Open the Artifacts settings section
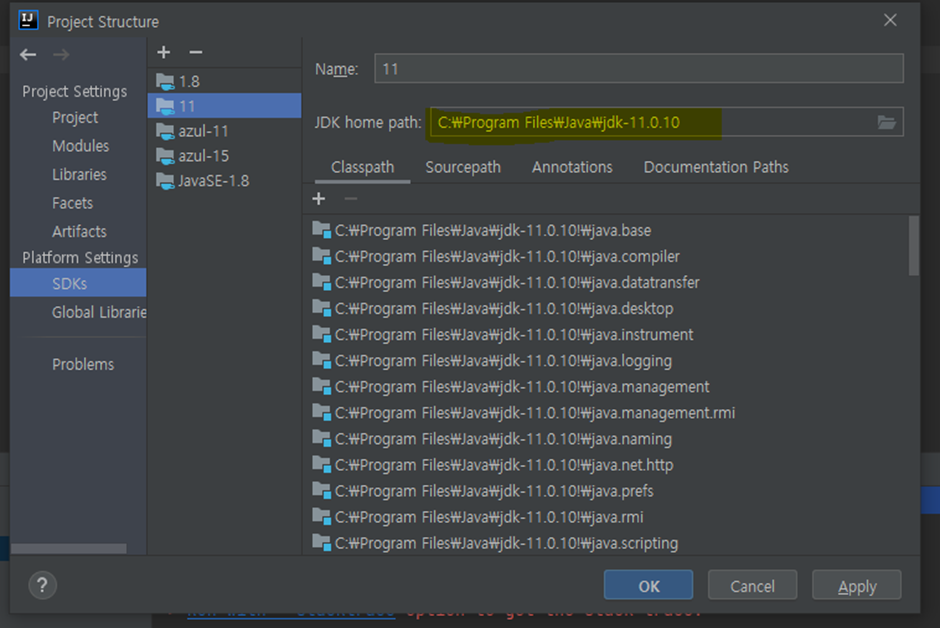The width and height of the screenshot is (940, 628). (x=79, y=231)
